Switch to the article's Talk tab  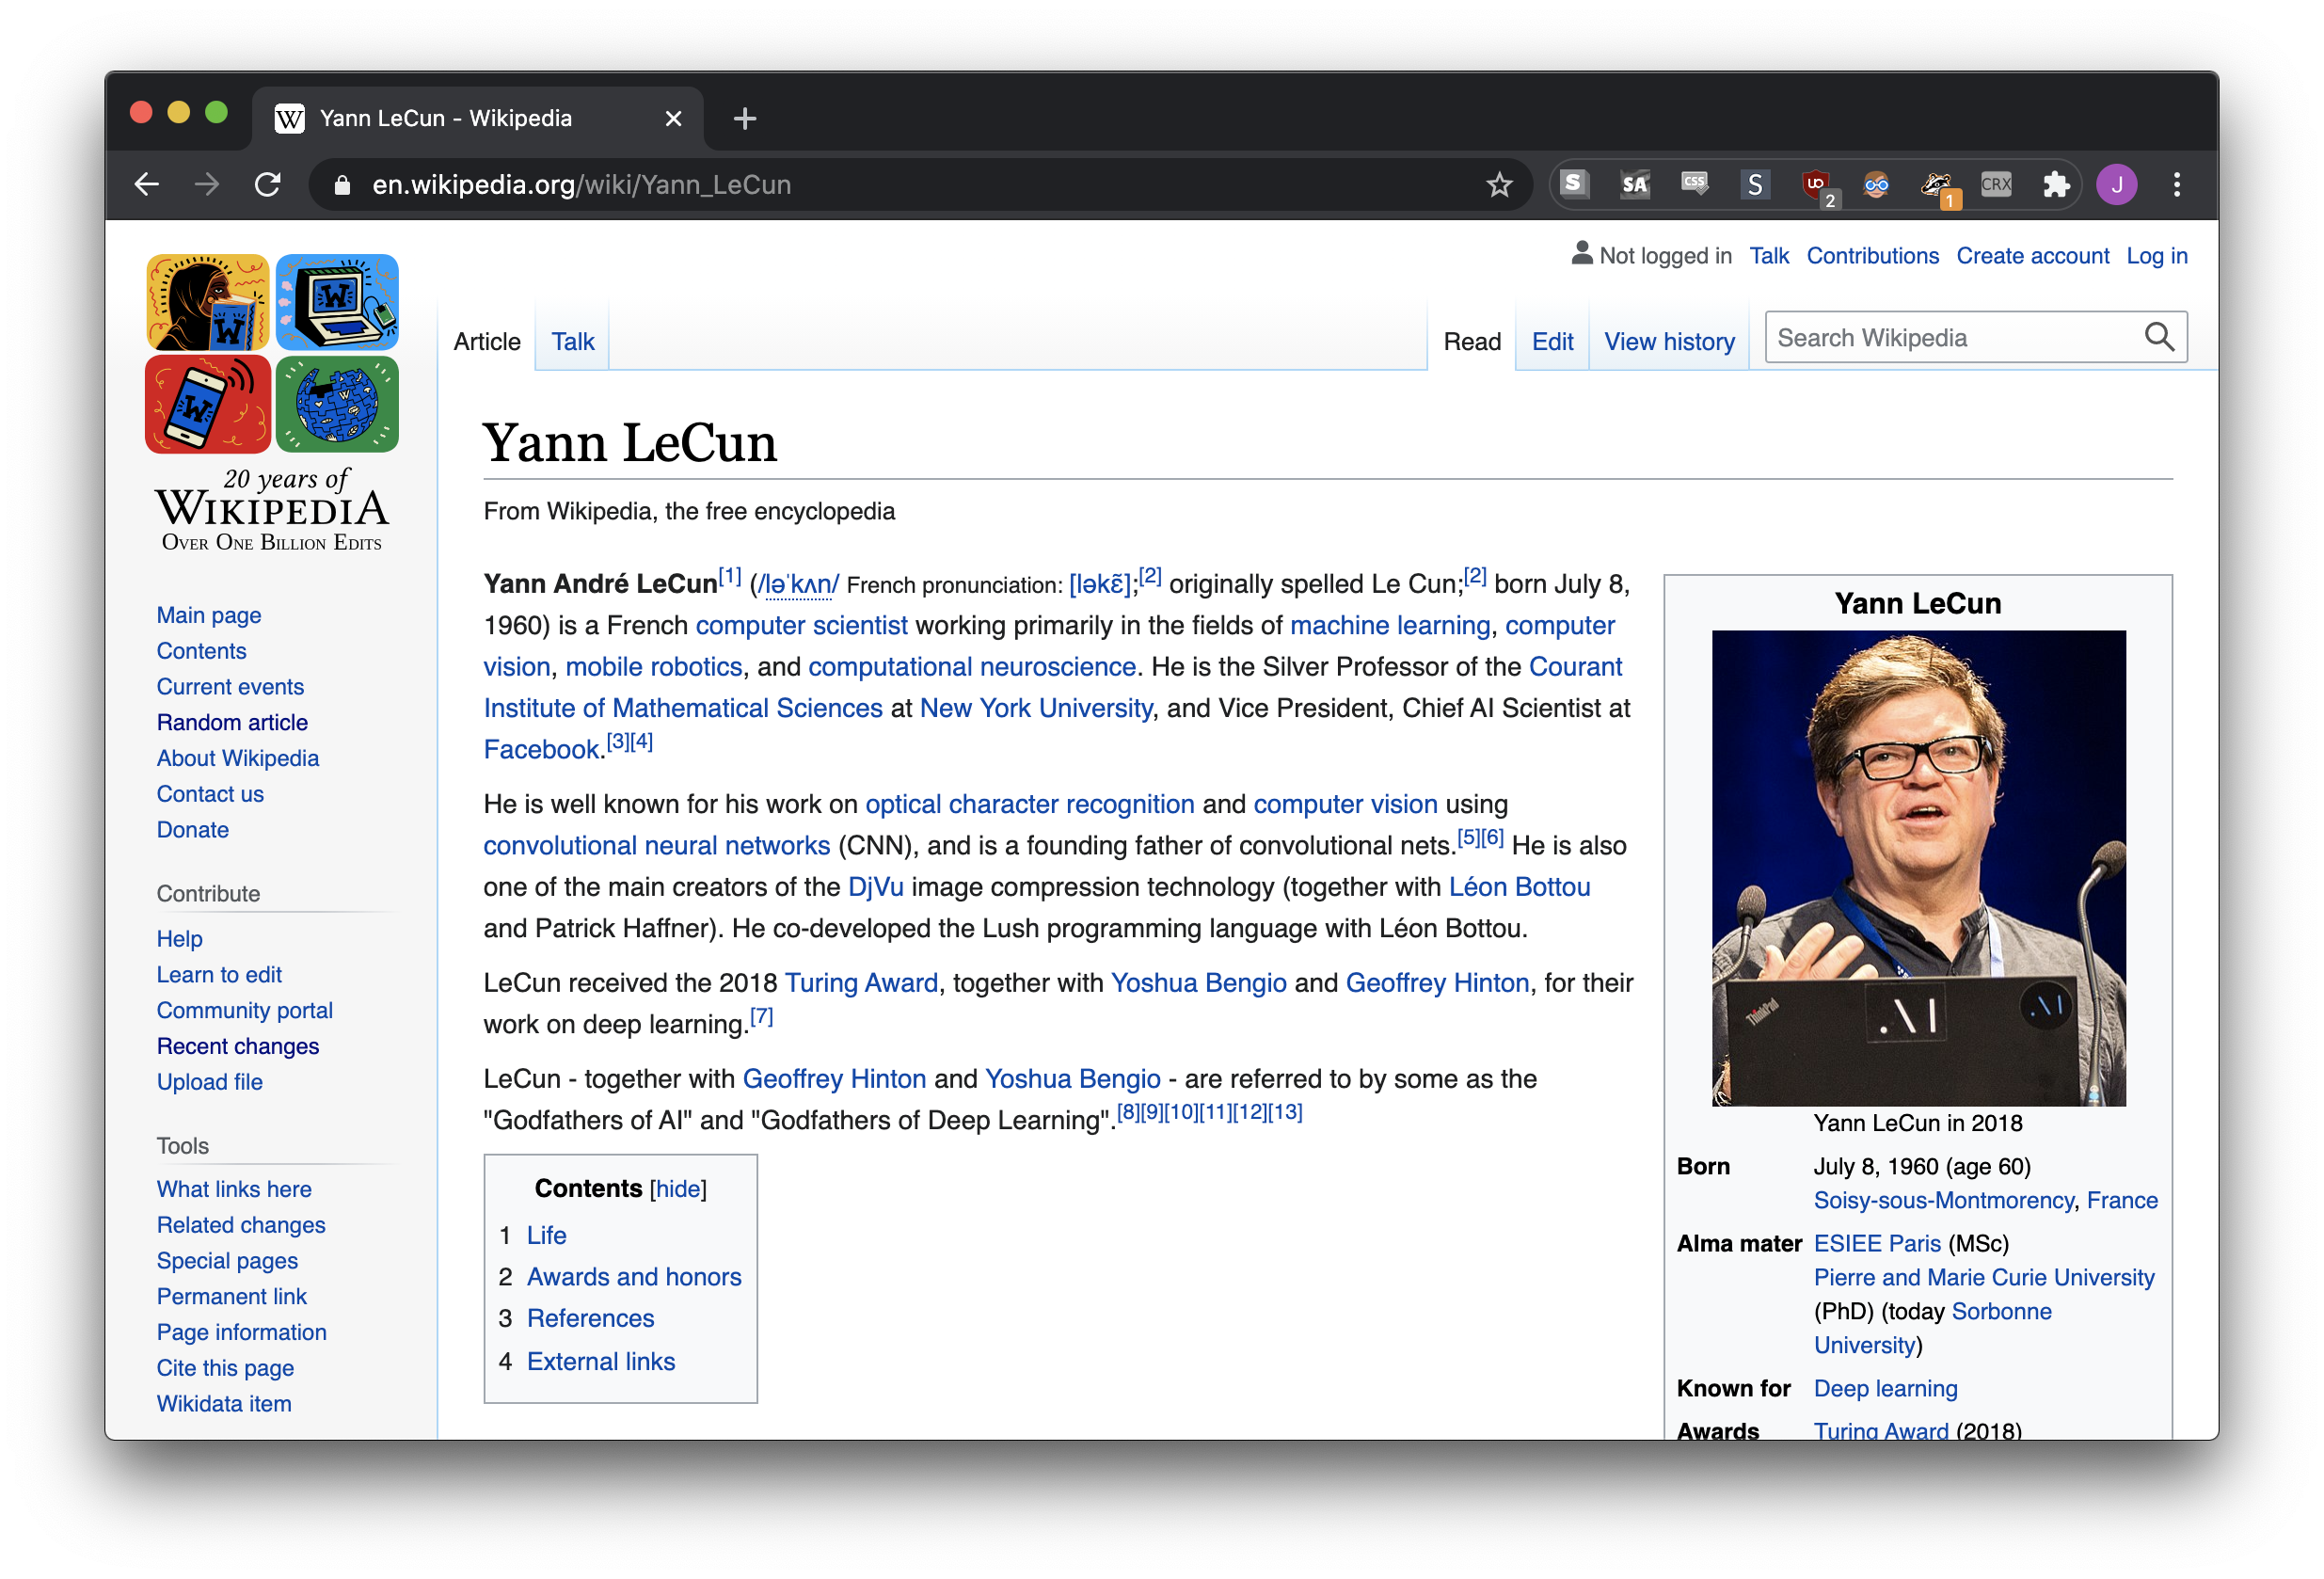point(572,342)
